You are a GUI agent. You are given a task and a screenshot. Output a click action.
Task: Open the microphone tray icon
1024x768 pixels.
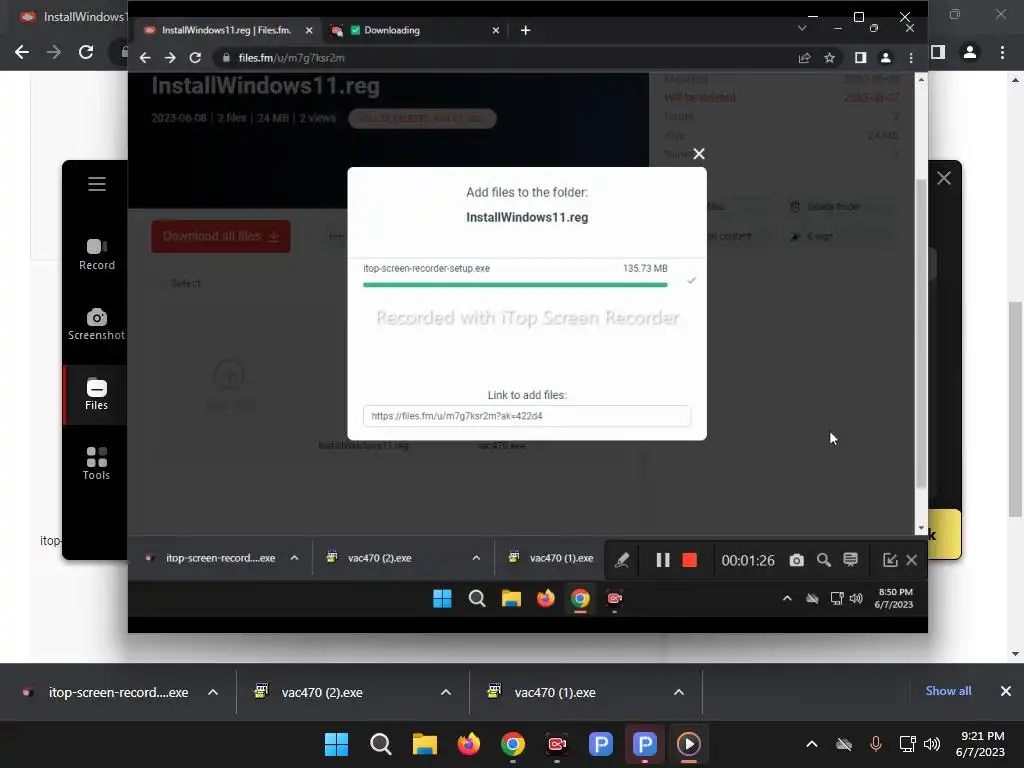click(x=876, y=744)
